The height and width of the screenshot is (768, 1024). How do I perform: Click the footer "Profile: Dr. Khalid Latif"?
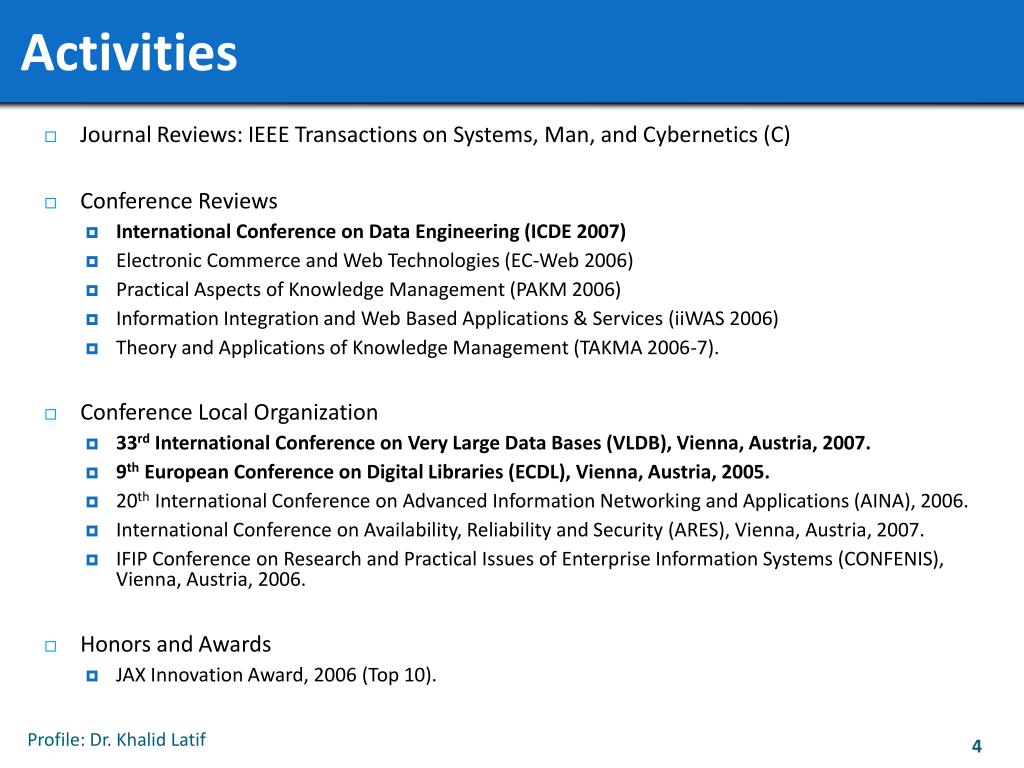click(x=116, y=740)
